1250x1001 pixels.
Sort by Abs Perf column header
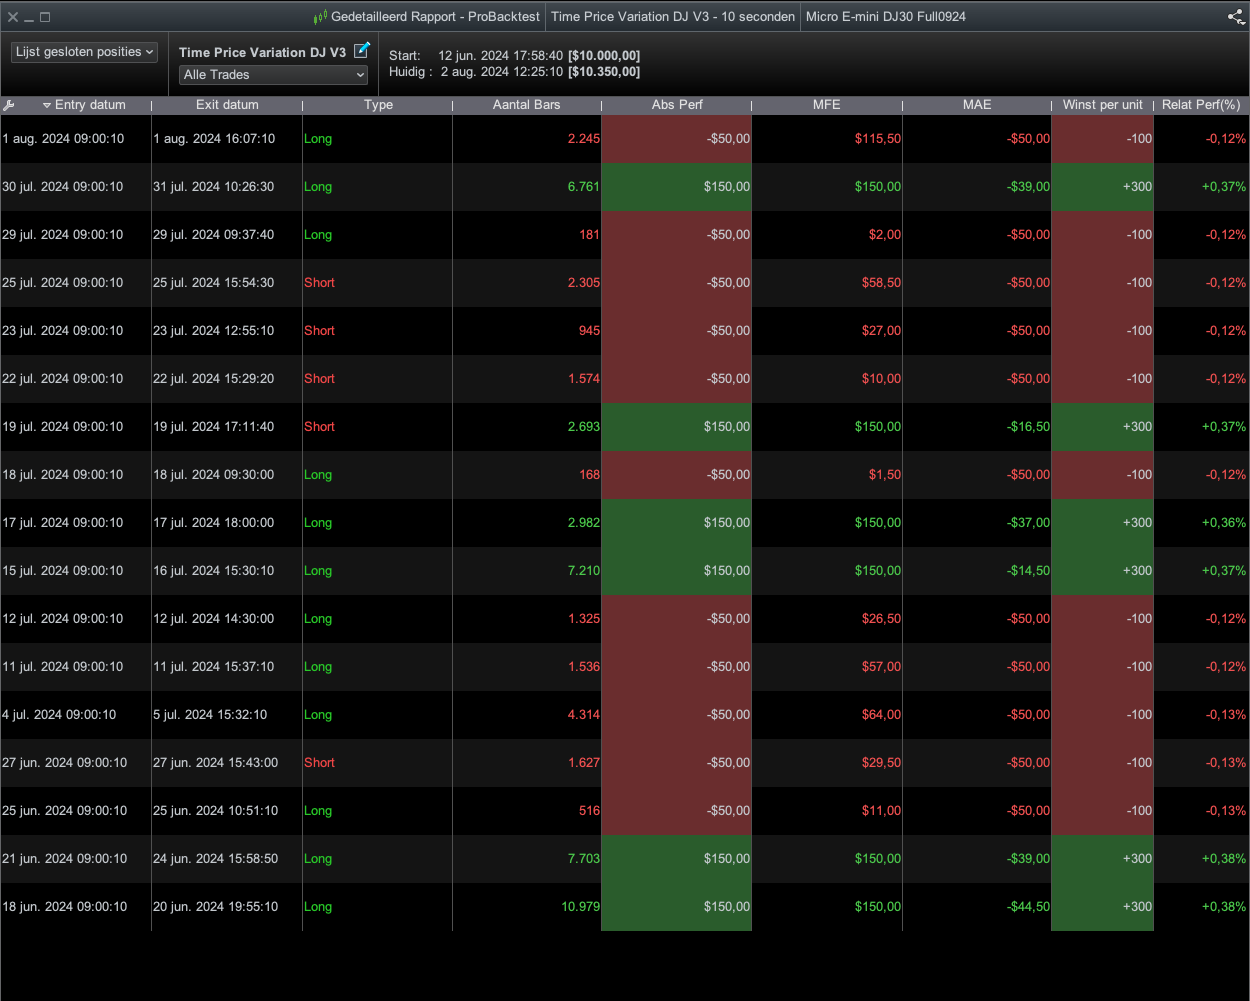[x=677, y=105]
